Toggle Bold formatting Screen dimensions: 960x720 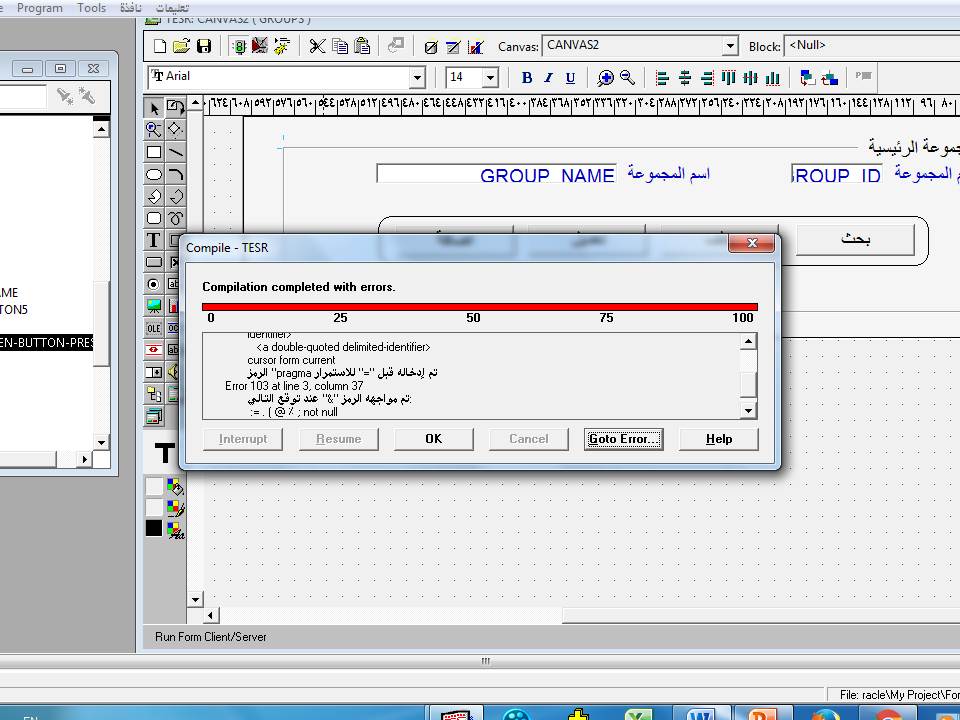[x=527, y=78]
